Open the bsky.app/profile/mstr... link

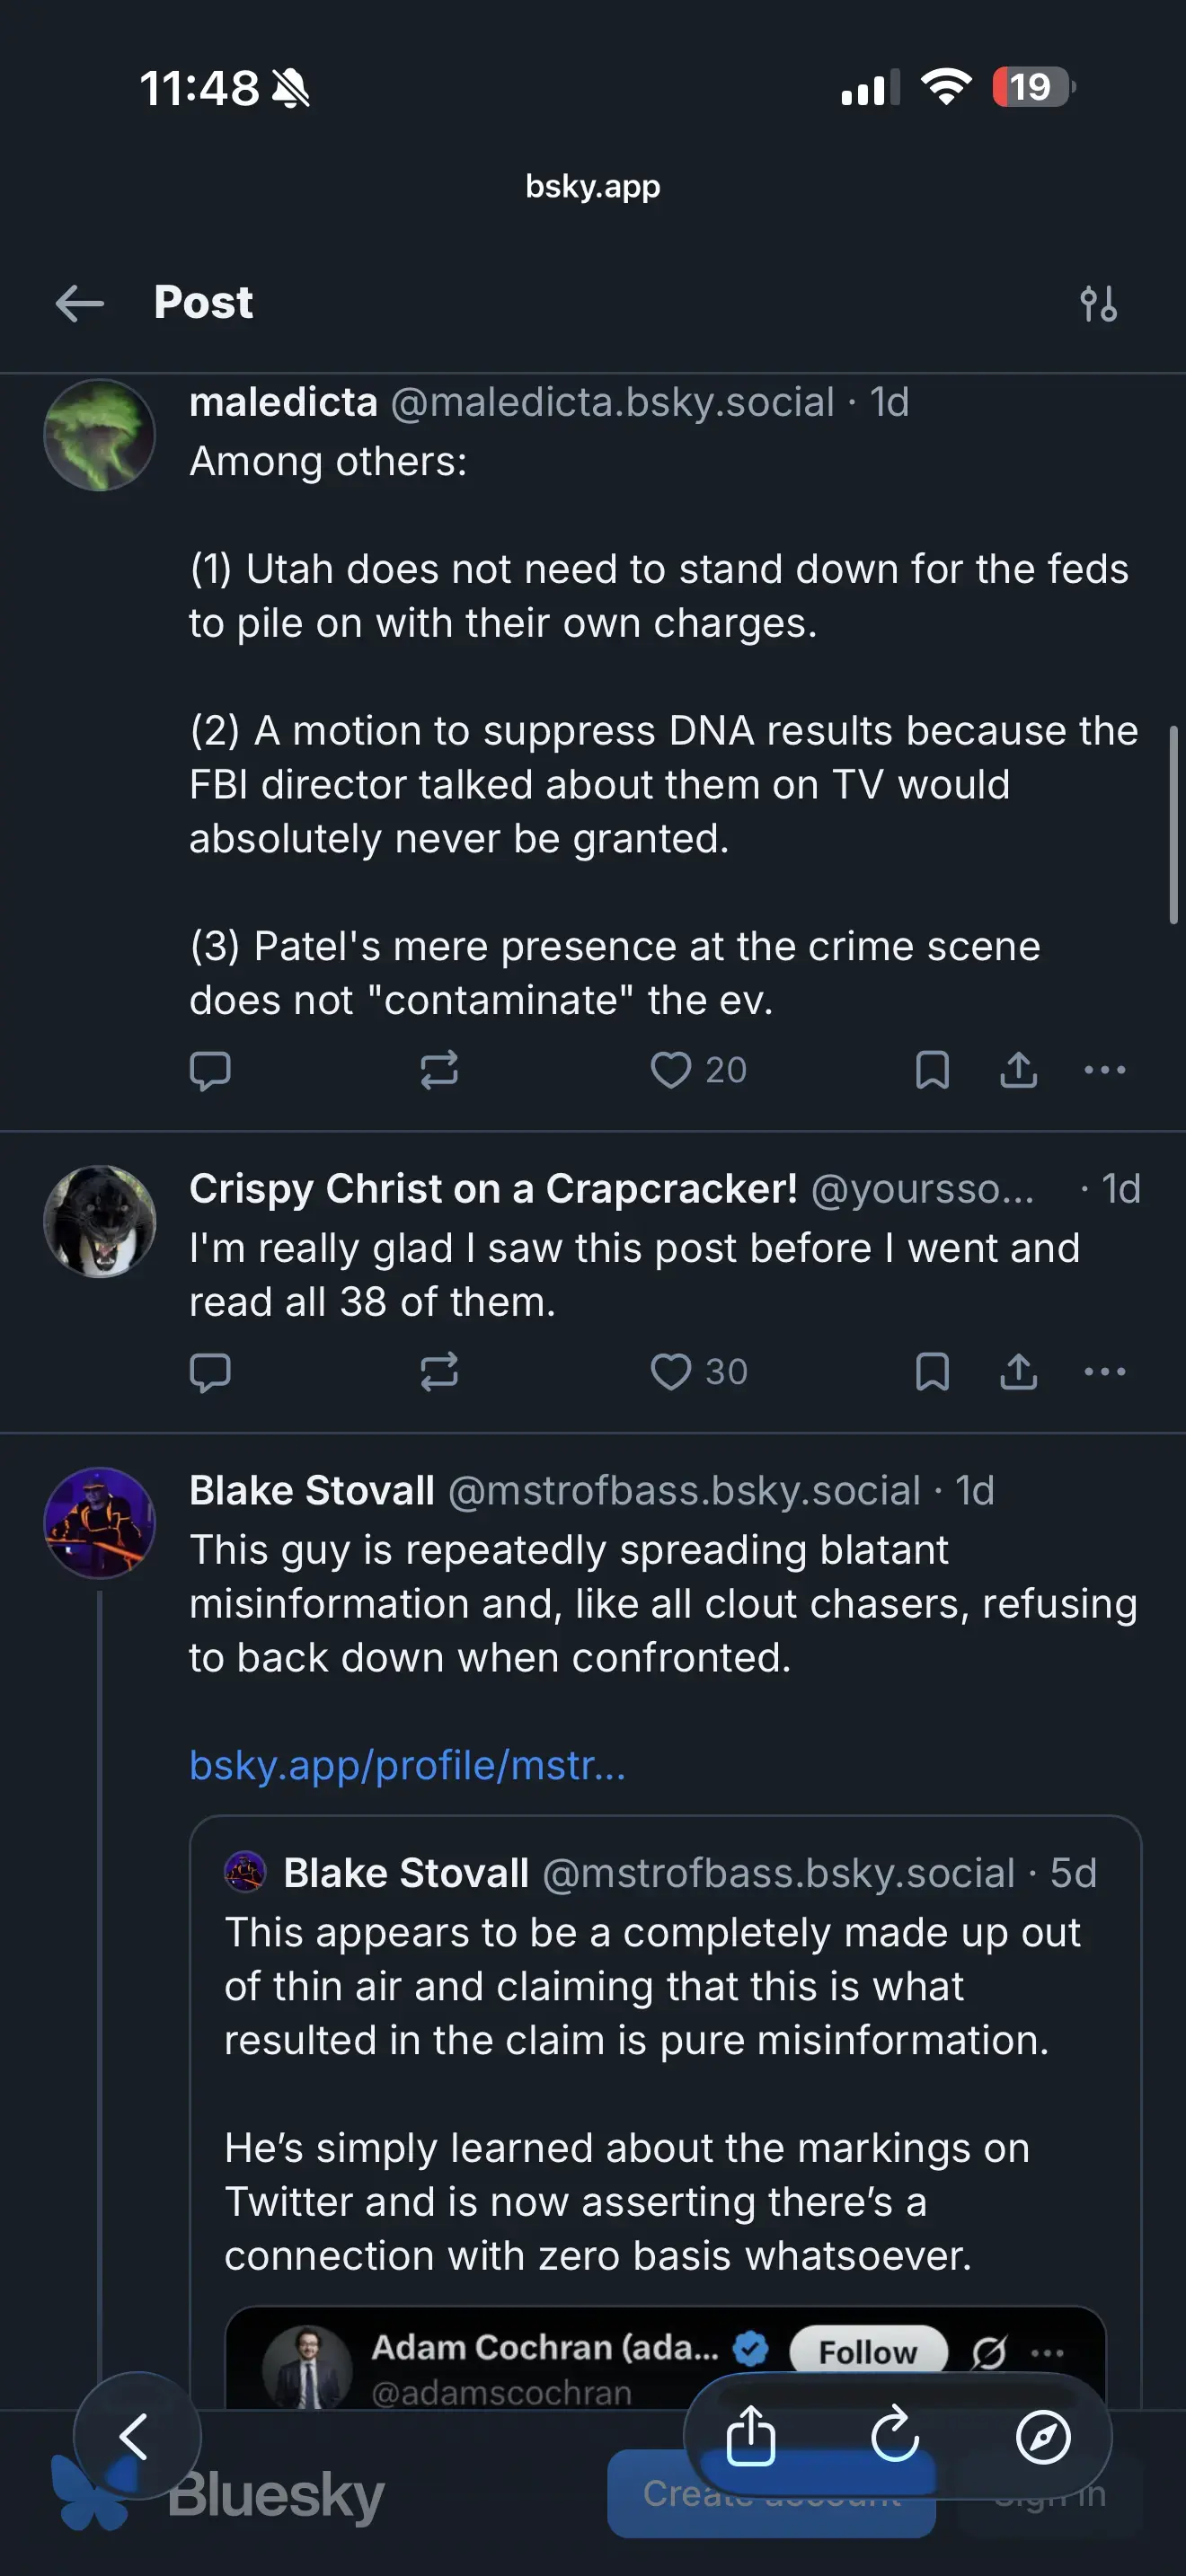pyautogui.click(x=407, y=1765)
